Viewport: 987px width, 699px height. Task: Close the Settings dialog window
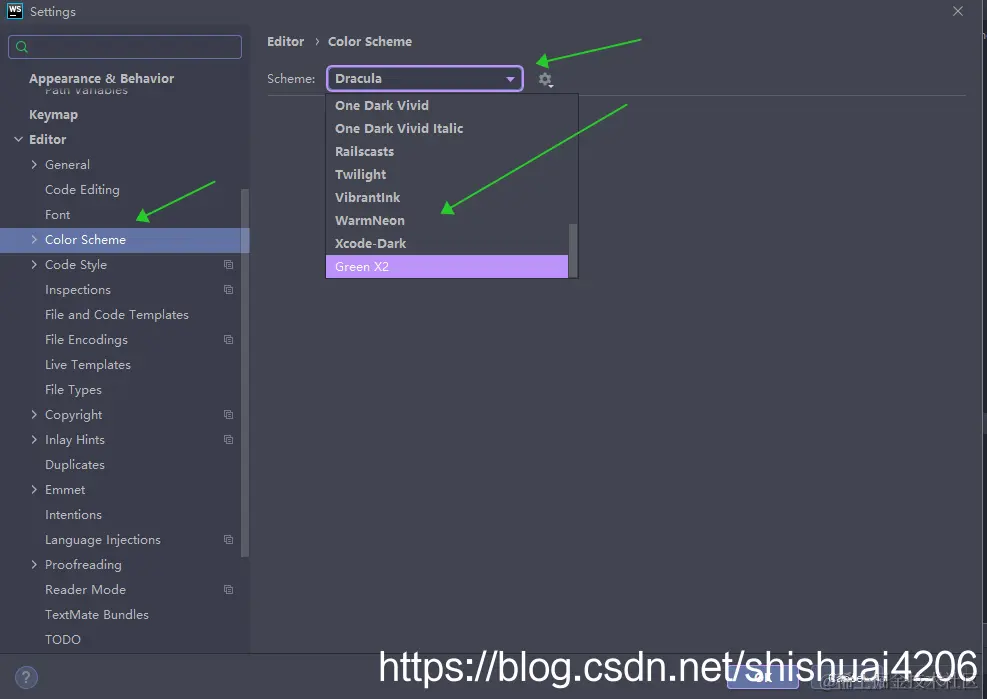(957, 11)
